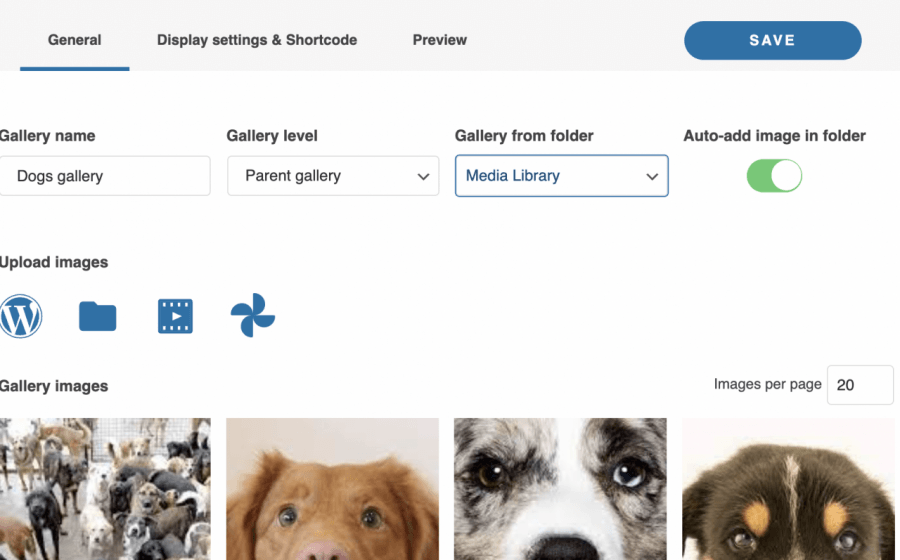Click the Gallery images heading
This screenshot has height=560, width=900.
(54, 386)
